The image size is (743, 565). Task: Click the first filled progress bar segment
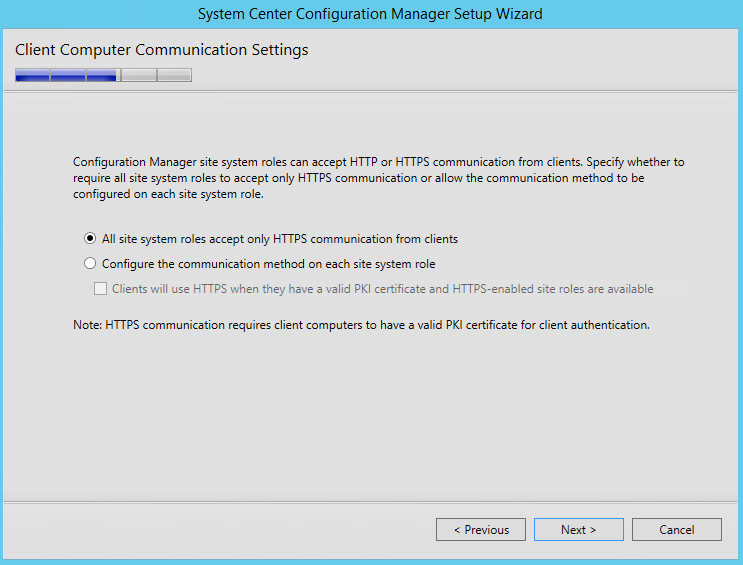tap(32, 75)
